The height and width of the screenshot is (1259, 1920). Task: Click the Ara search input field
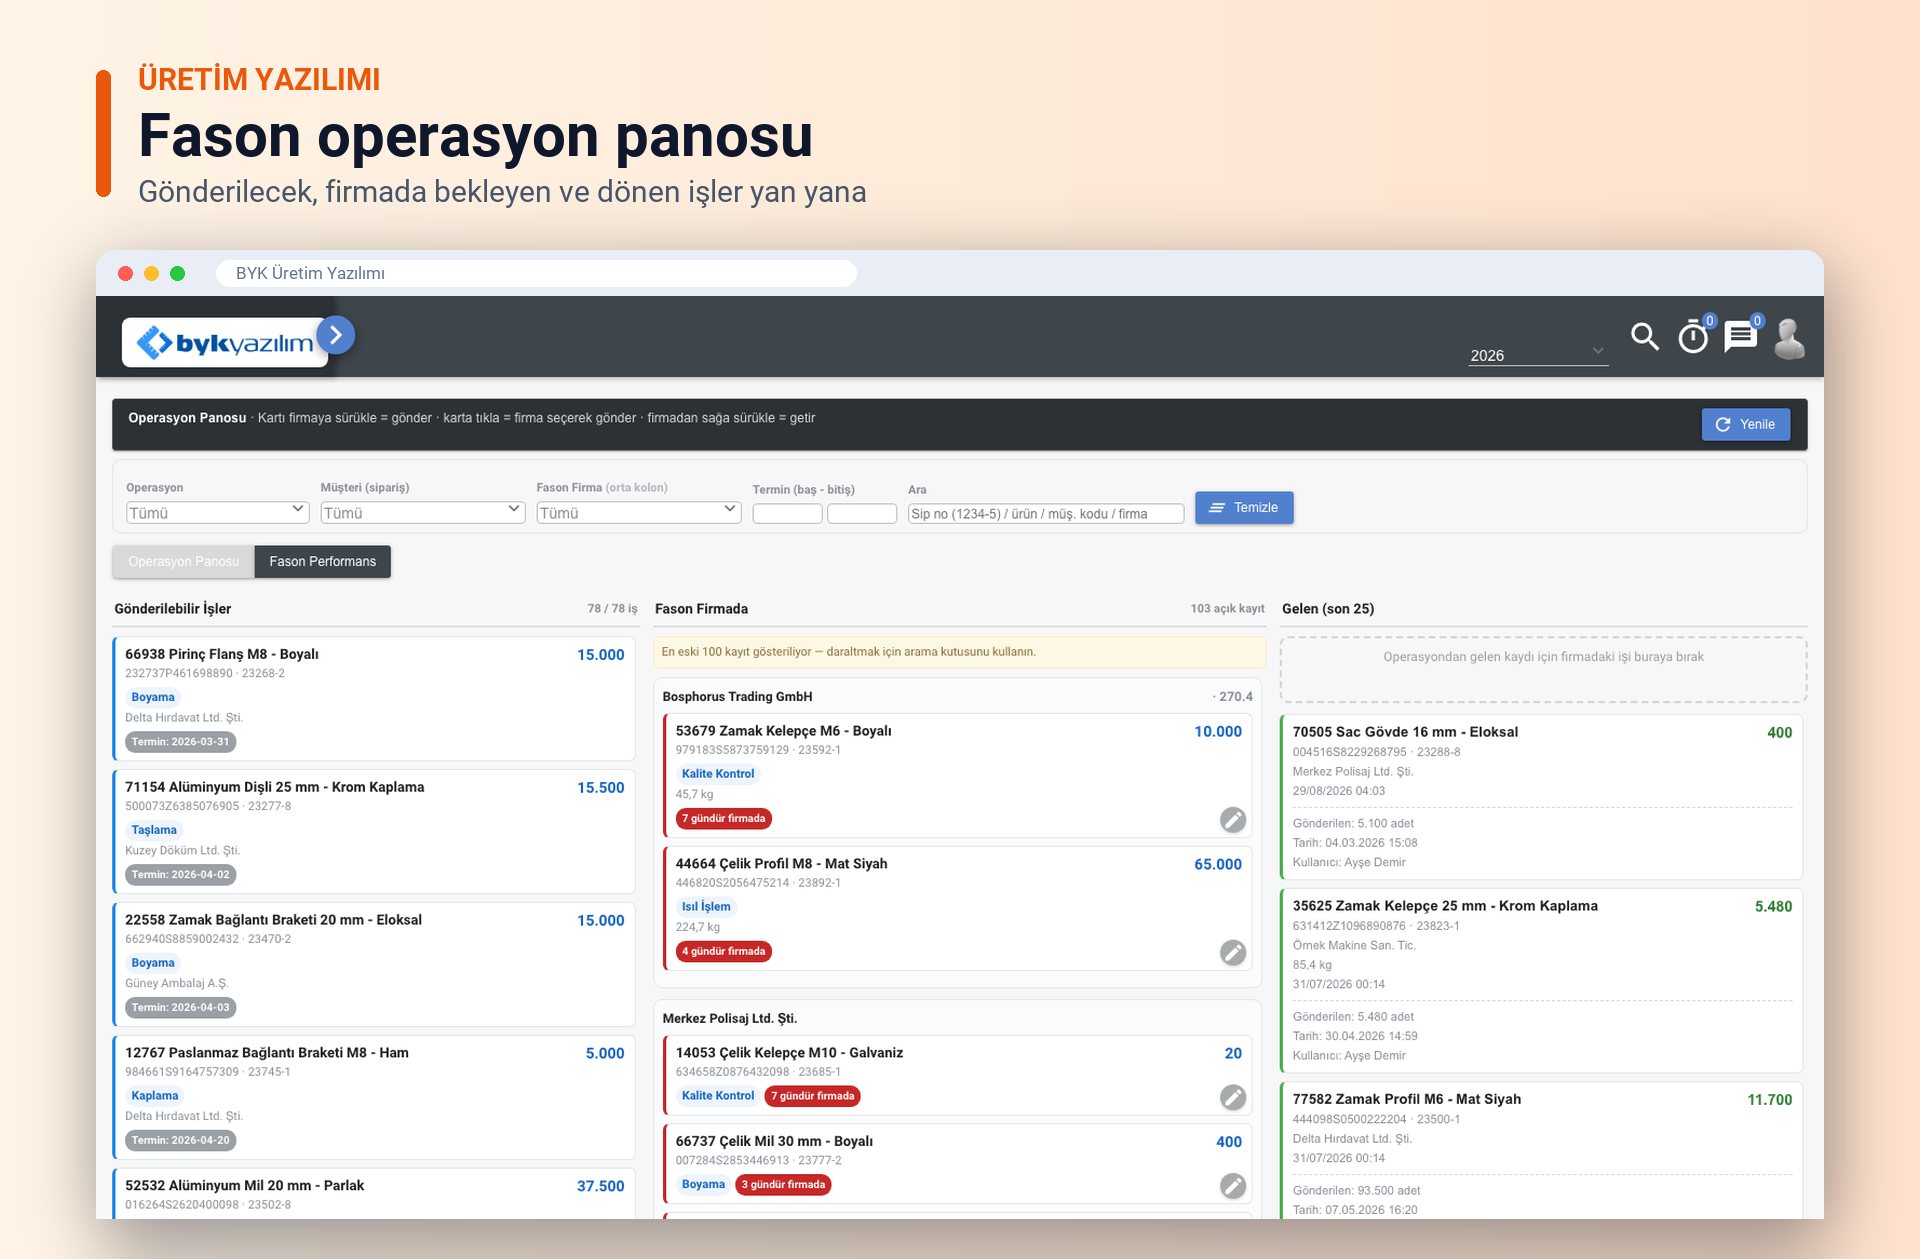pos(1046,513)
